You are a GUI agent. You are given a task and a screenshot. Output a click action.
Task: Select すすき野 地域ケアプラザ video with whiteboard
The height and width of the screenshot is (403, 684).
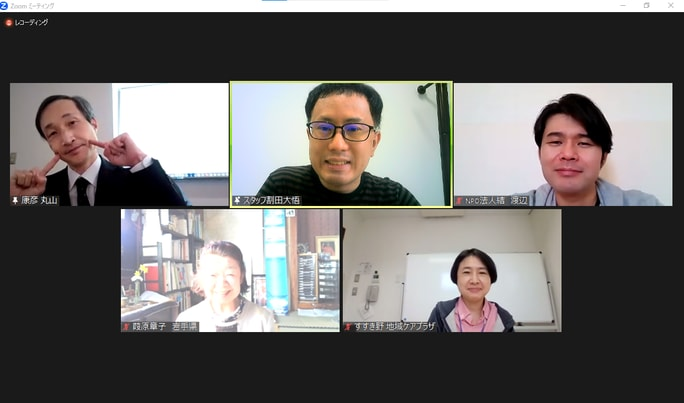pyautogui.click(x=452, y=270)
